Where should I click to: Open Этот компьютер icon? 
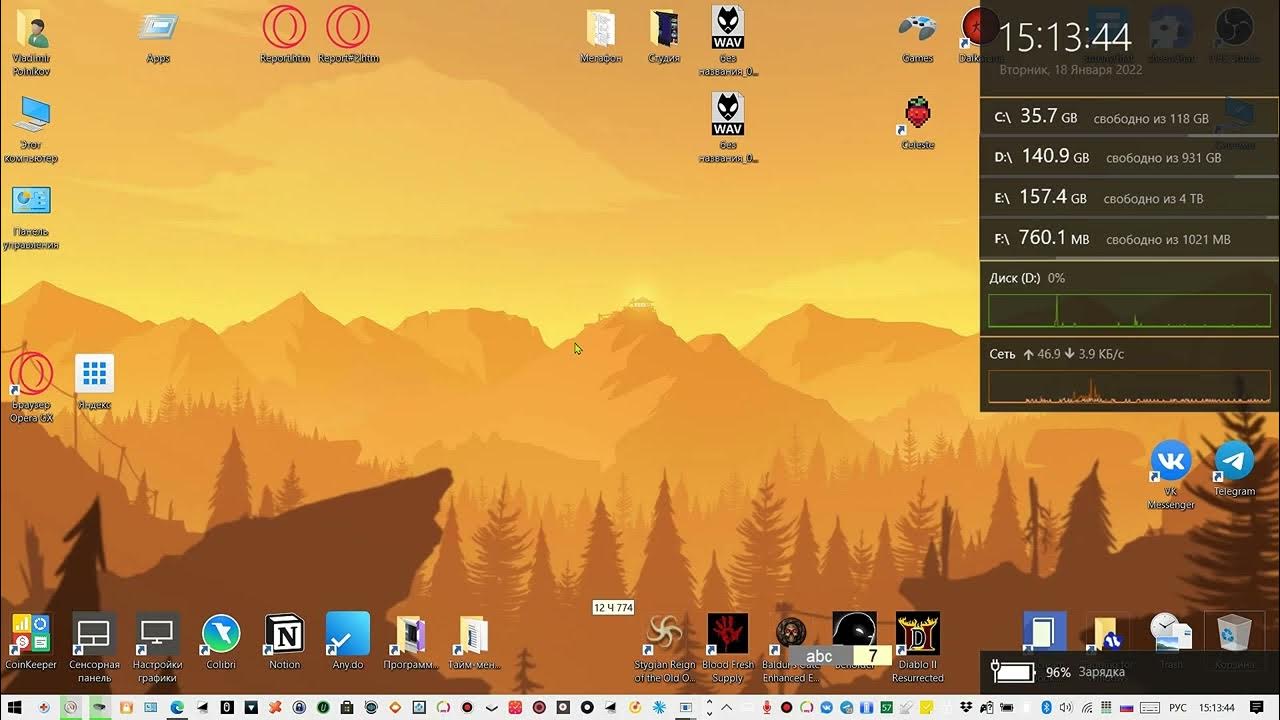pos(31,129)
